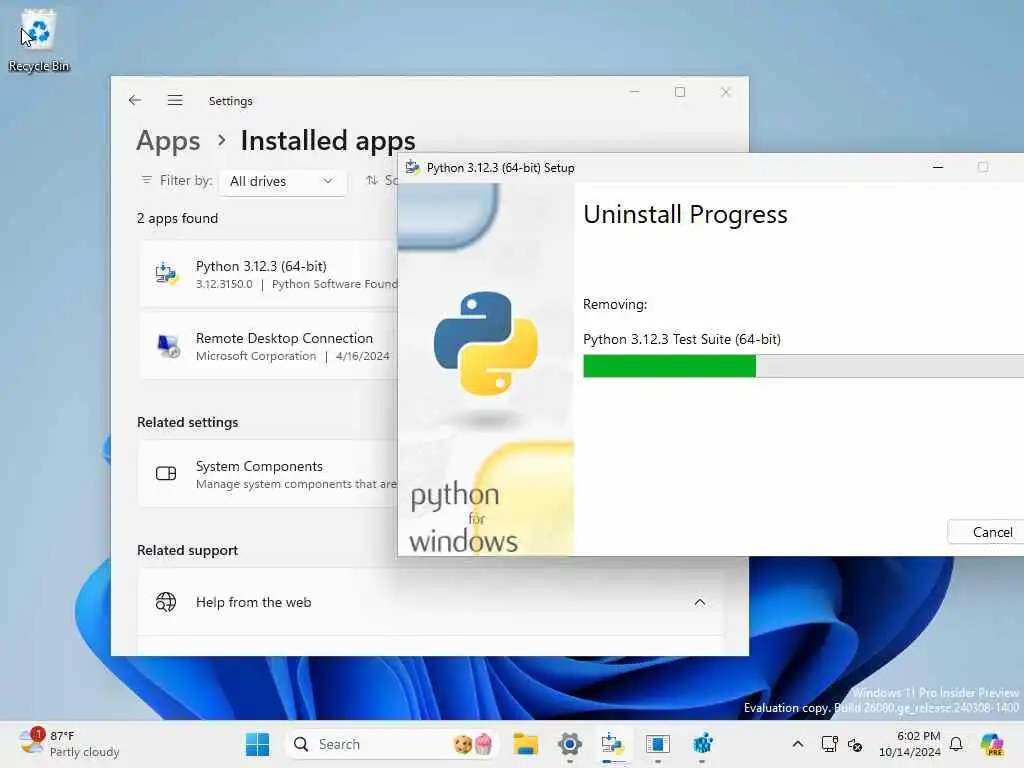Click the Help from the web globe icon
The image size is (1024, 768).
[166, 601]
